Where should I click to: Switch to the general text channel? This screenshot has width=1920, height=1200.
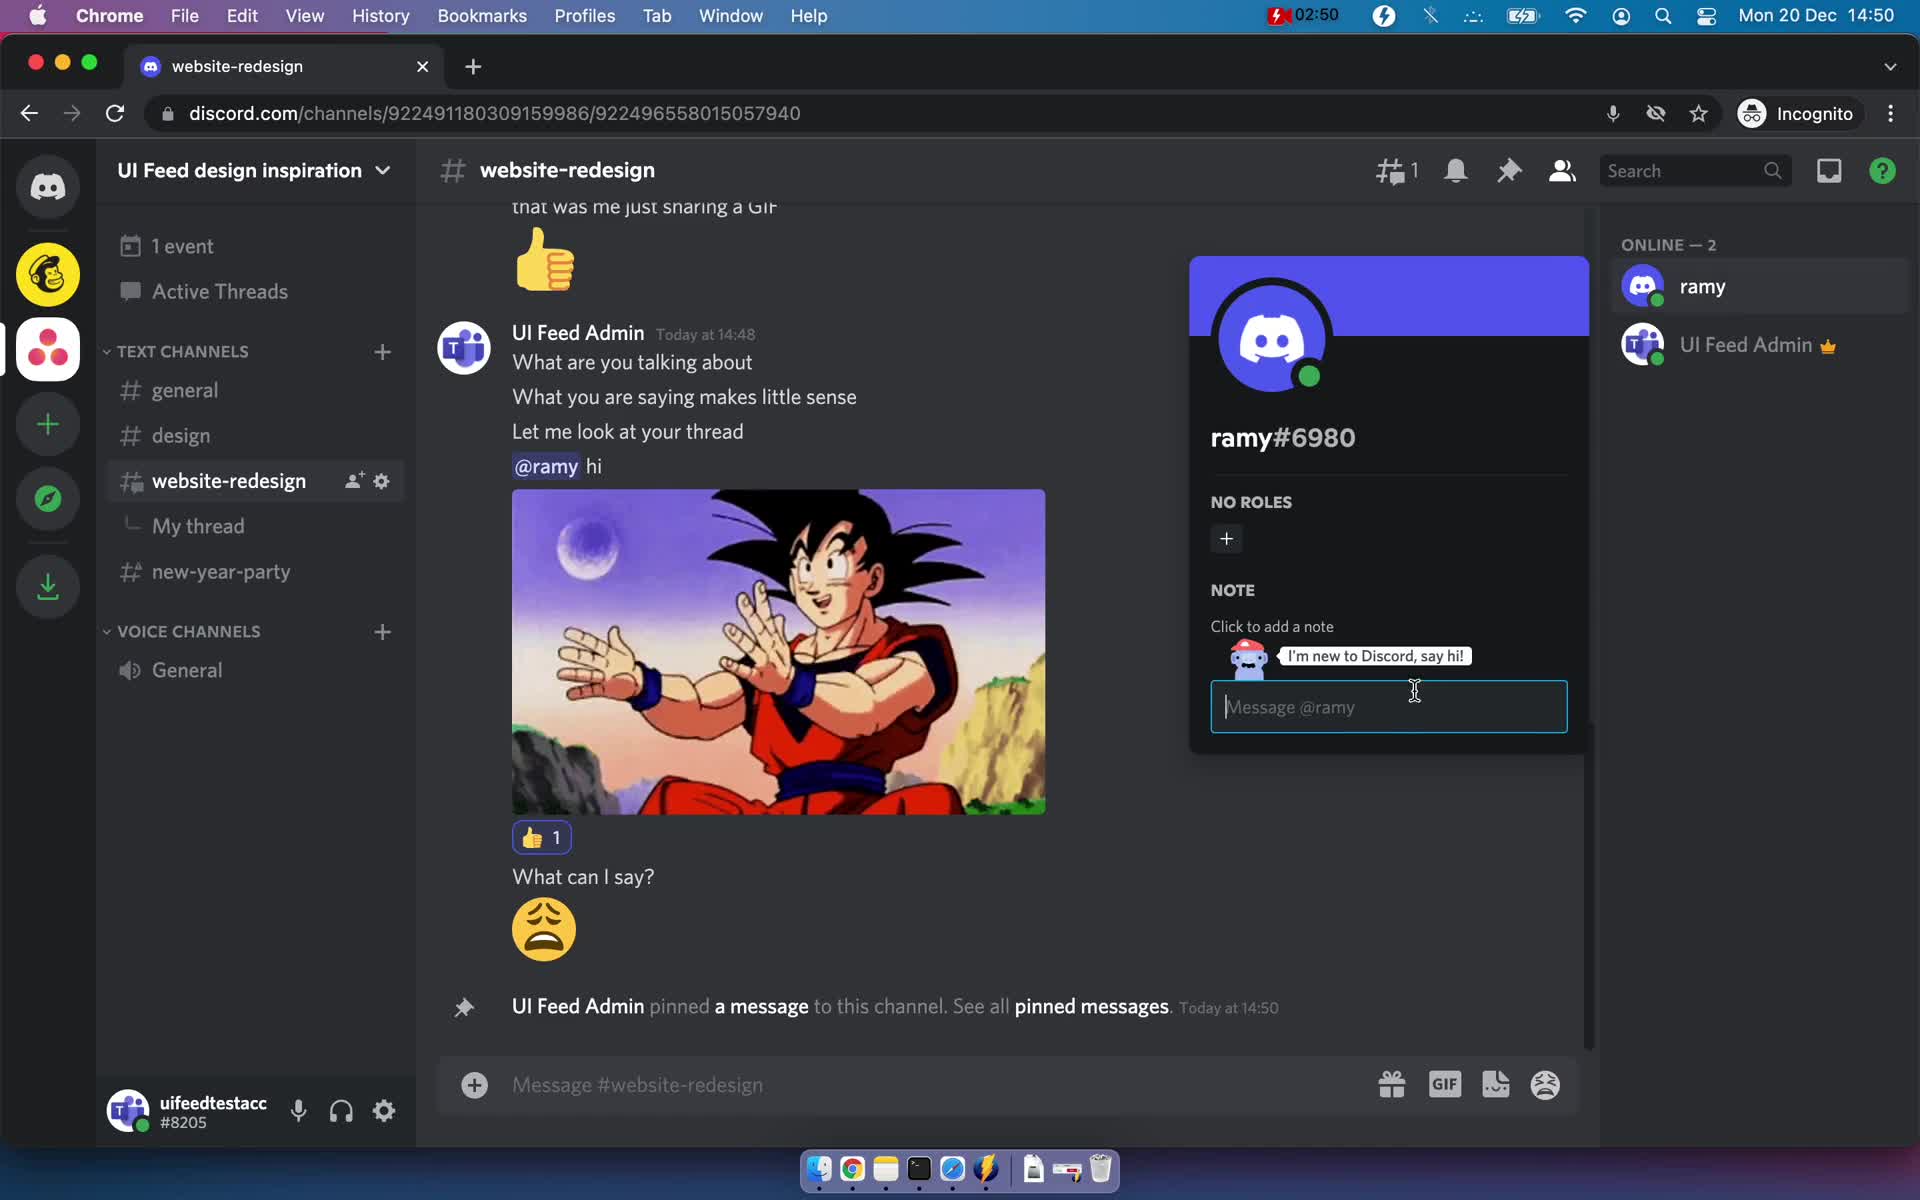pos(254,391)
